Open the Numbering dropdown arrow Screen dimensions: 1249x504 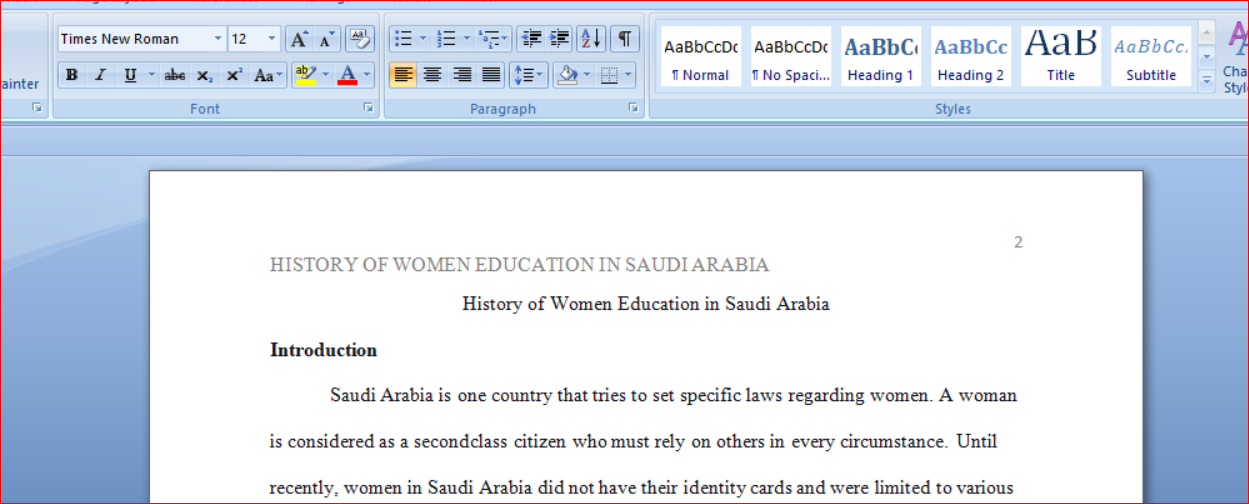point(467,39)
